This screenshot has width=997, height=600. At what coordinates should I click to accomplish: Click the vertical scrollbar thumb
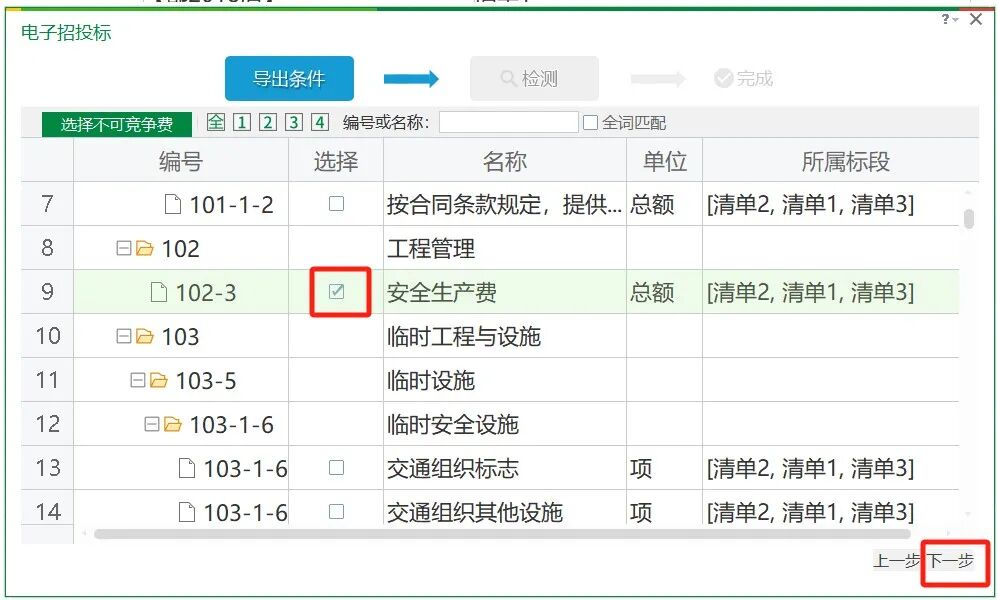click(969, 219)
